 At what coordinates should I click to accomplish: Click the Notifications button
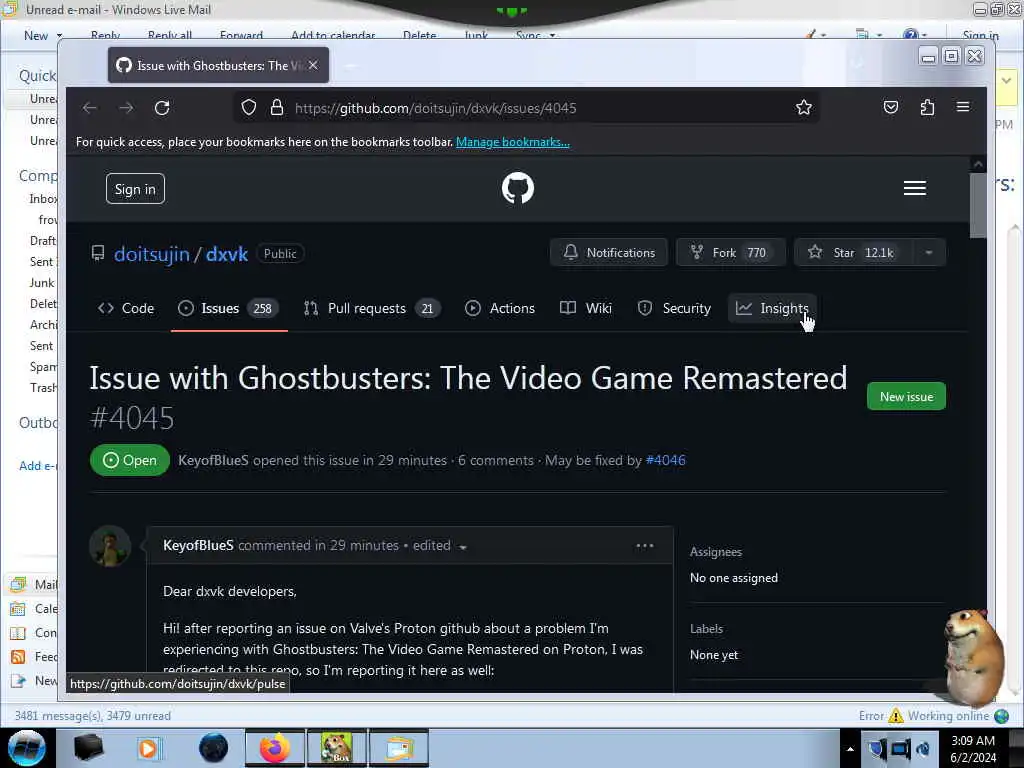point(609,253)
